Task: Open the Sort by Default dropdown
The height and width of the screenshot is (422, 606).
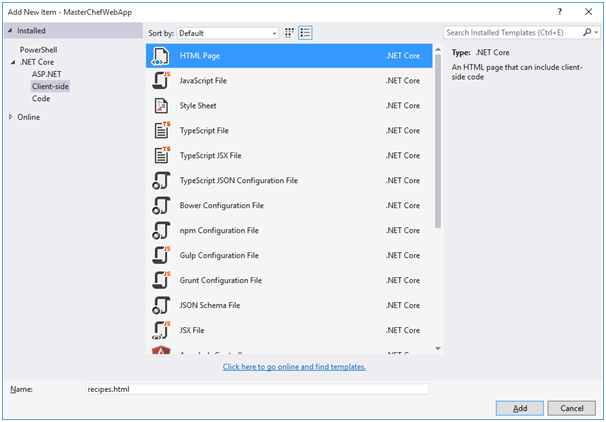Action: pos(227,33)
